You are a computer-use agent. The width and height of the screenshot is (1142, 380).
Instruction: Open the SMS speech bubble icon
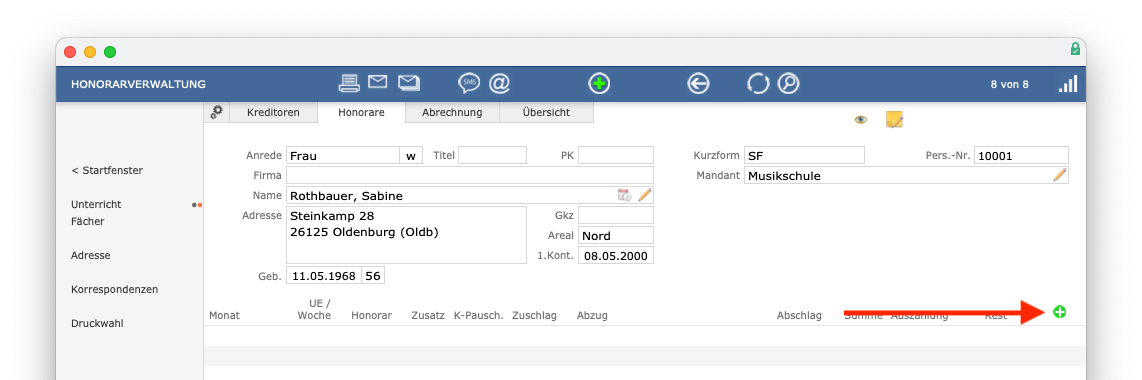(469, 84)
